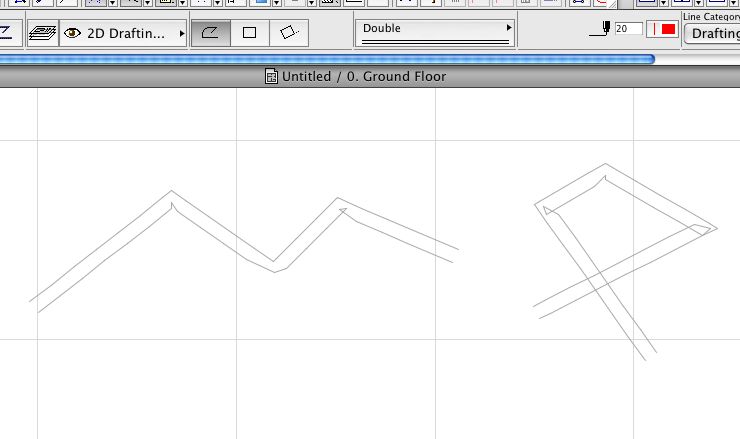Click the pen number field showing 20
This screenshot has height=439, width=740.
tap(628, 29)
